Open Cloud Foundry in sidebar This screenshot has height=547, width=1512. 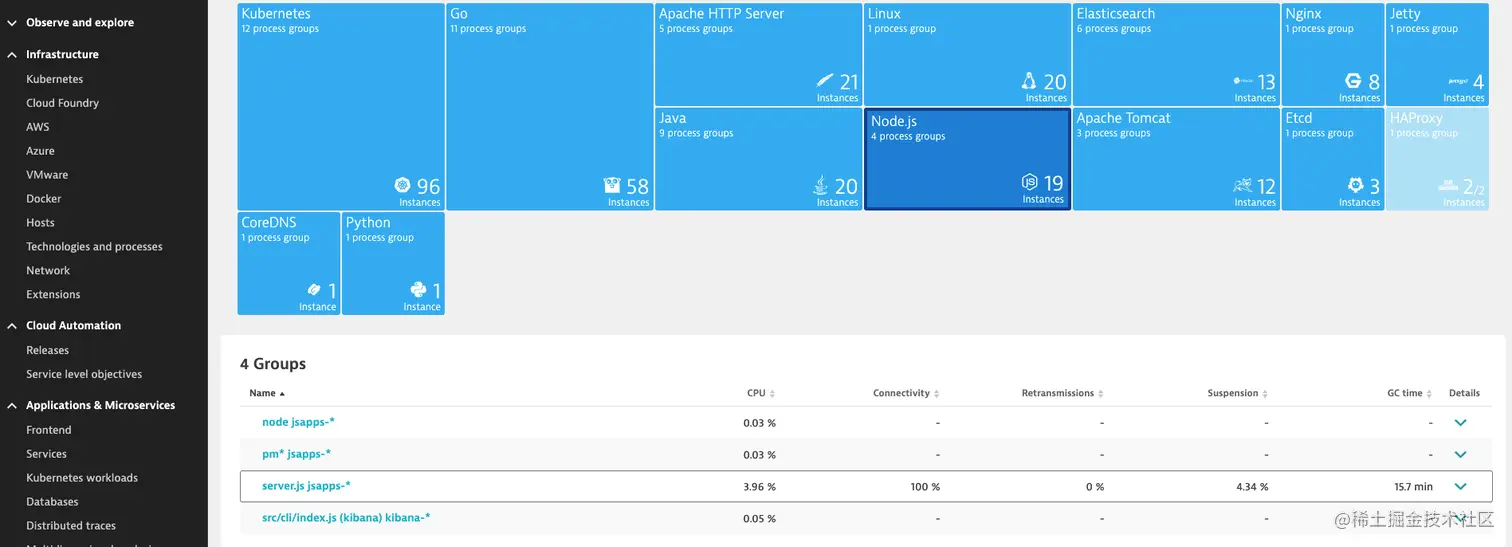(x=62, y=103)
